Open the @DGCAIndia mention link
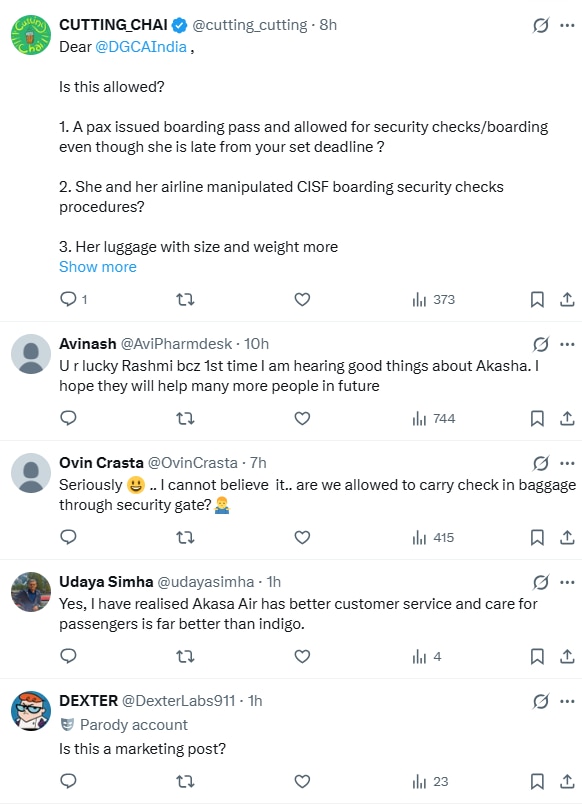 [141, 47]
